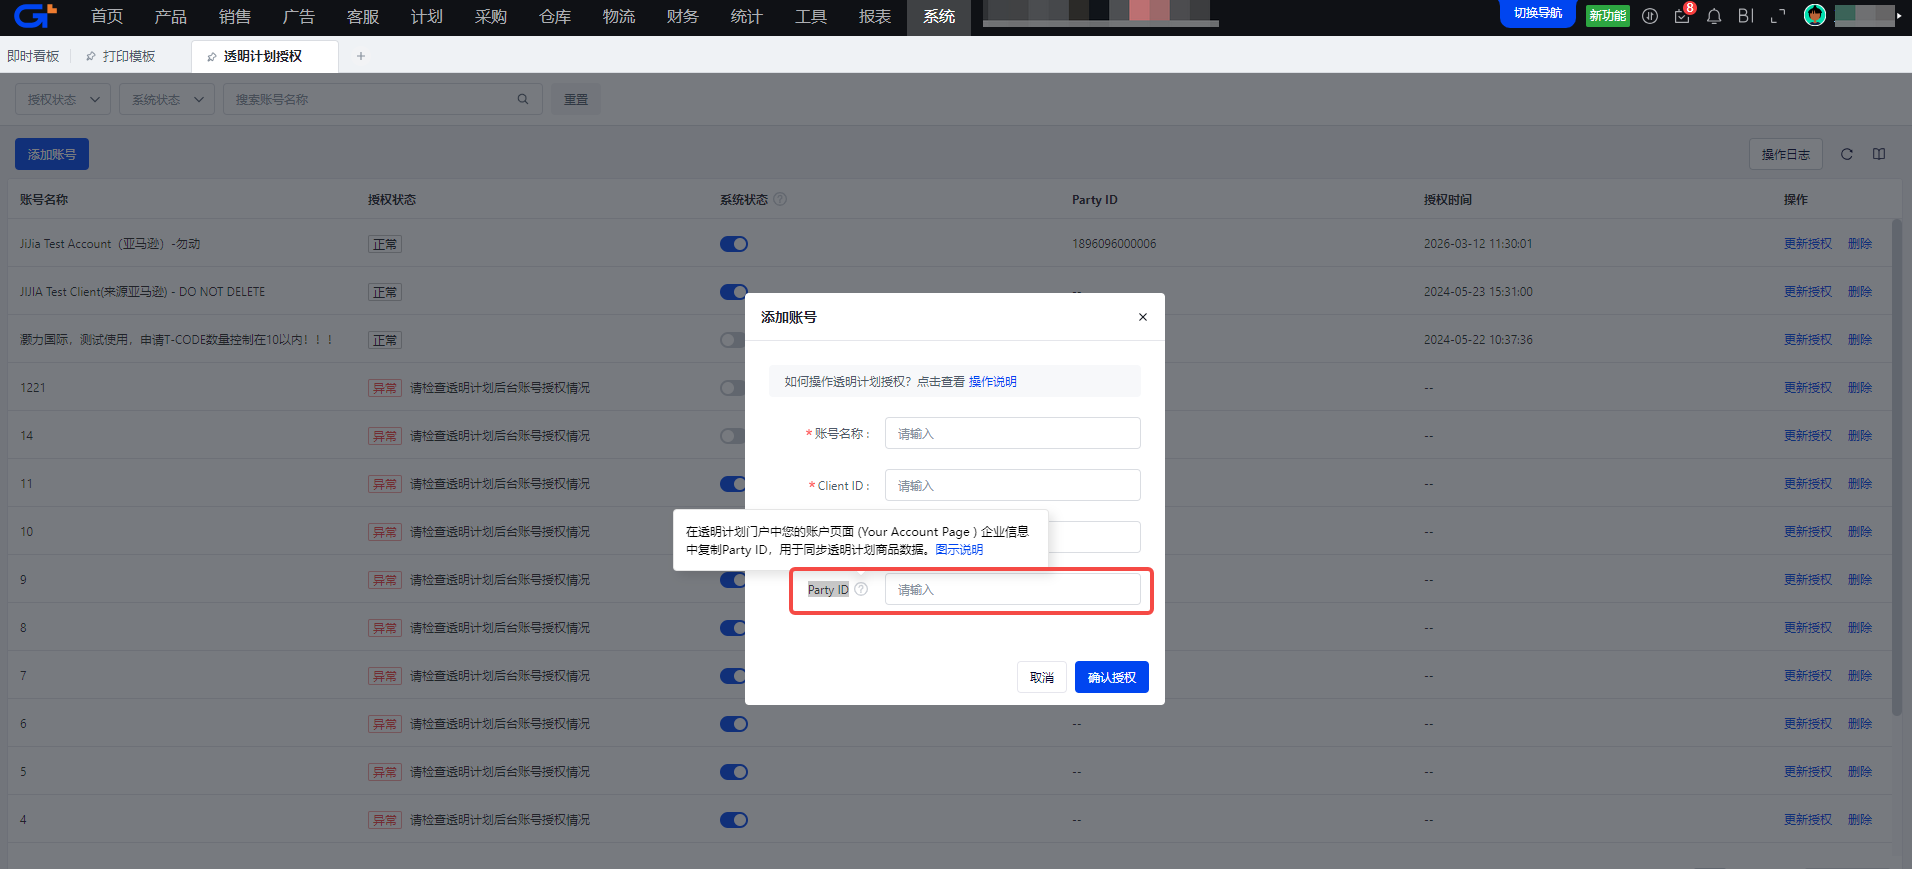Open the task list icon with badge 8
Image resolution: width=1912 pixels, height=869 pixels.
click(1683, 15)
